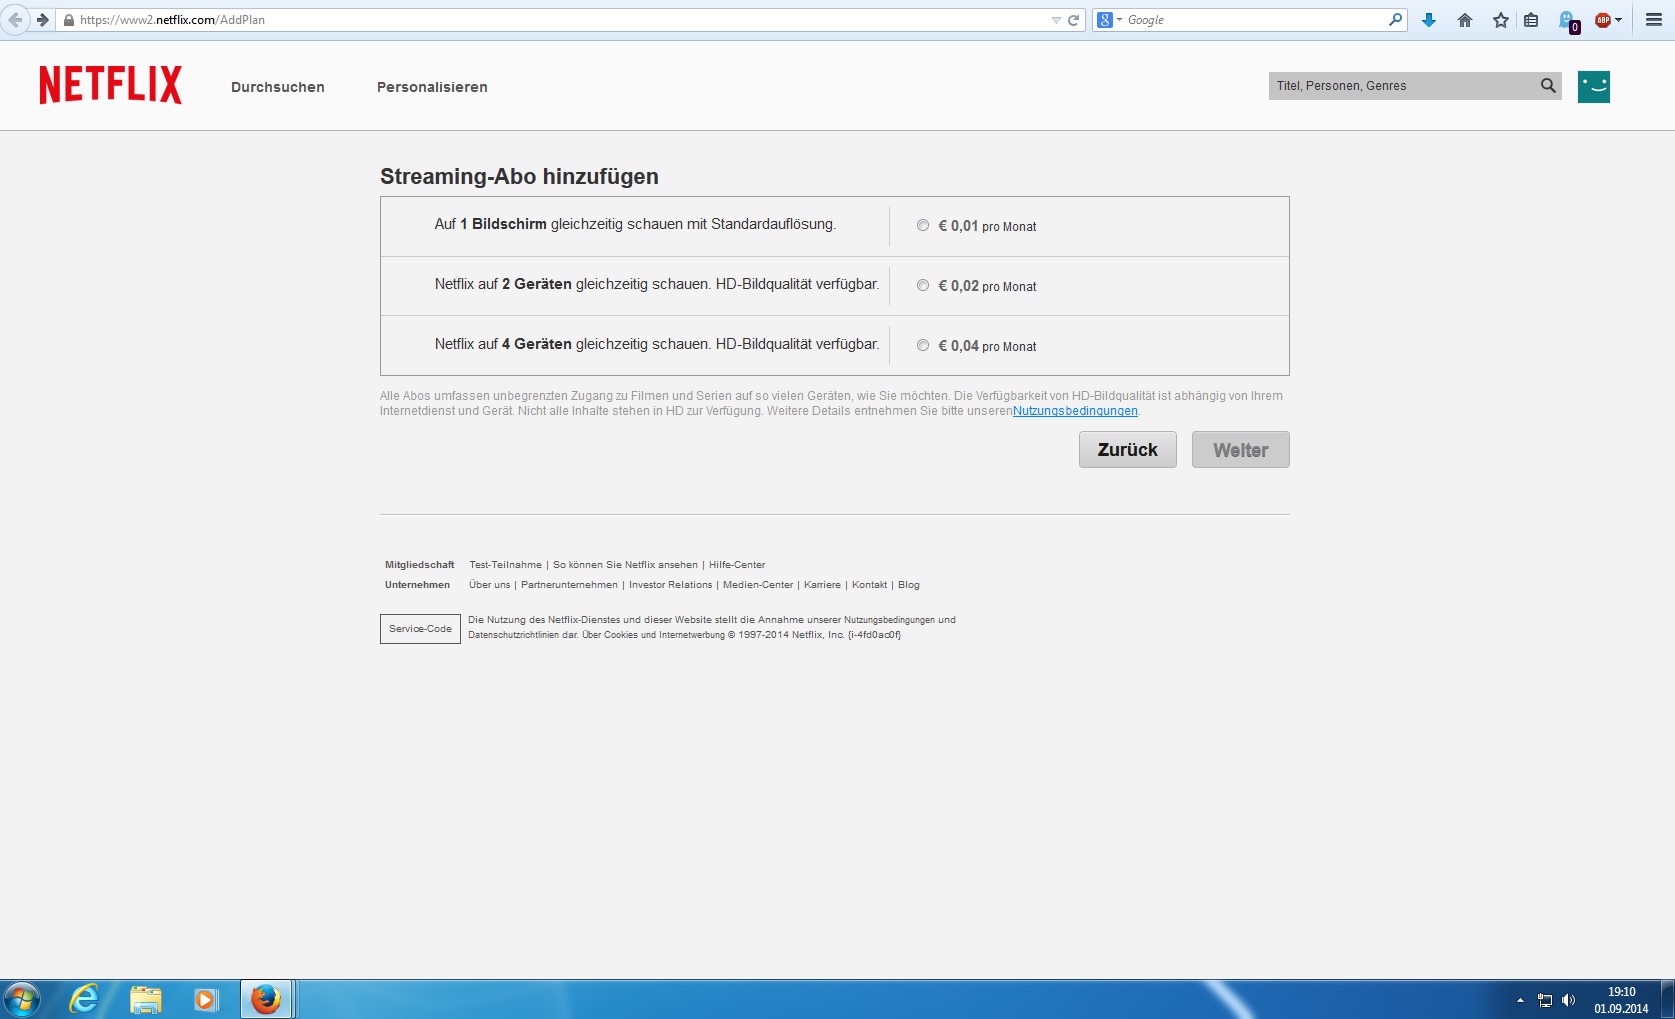Viewport: 1675px width, 1019px height.
Task: Click the Weiter button
Action: (x=1241, y=450)
